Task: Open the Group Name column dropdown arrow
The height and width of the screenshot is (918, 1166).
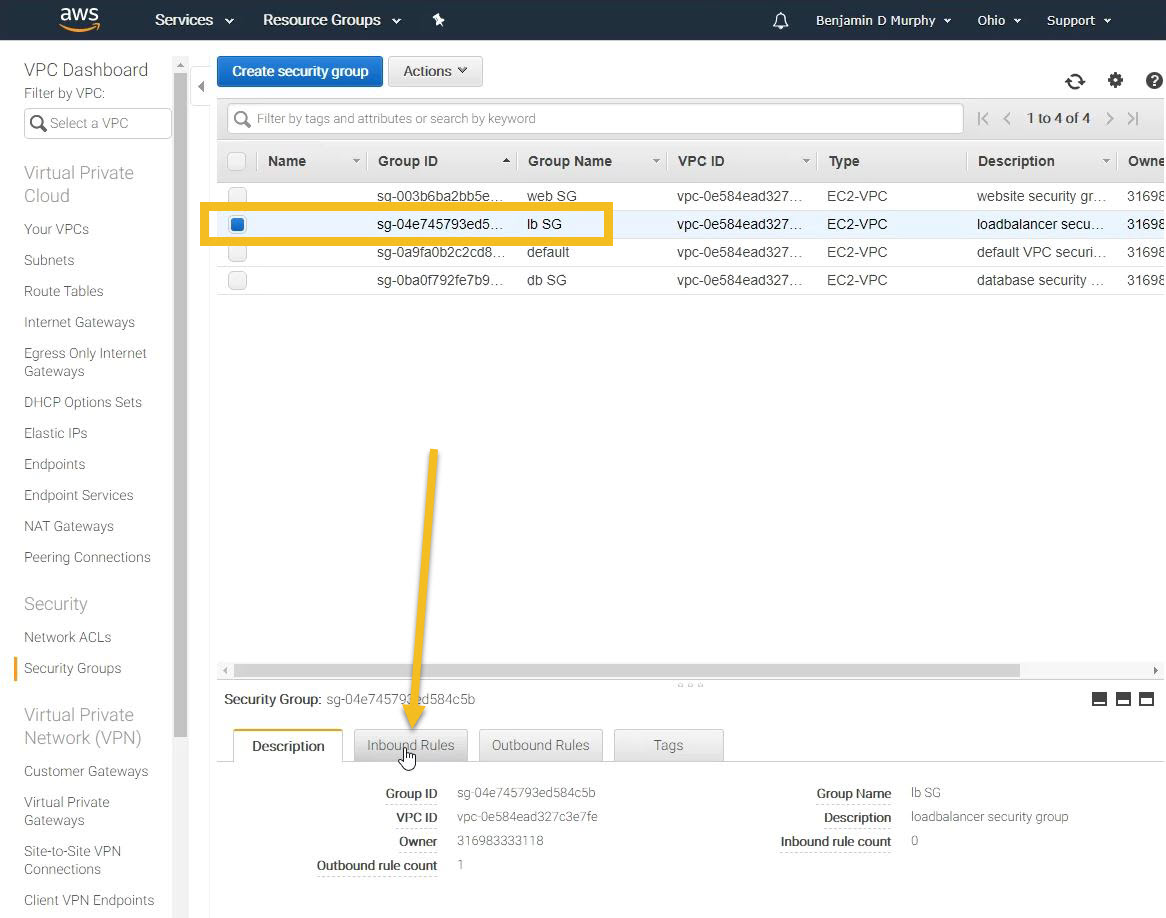Action: (x=656, y=161)
